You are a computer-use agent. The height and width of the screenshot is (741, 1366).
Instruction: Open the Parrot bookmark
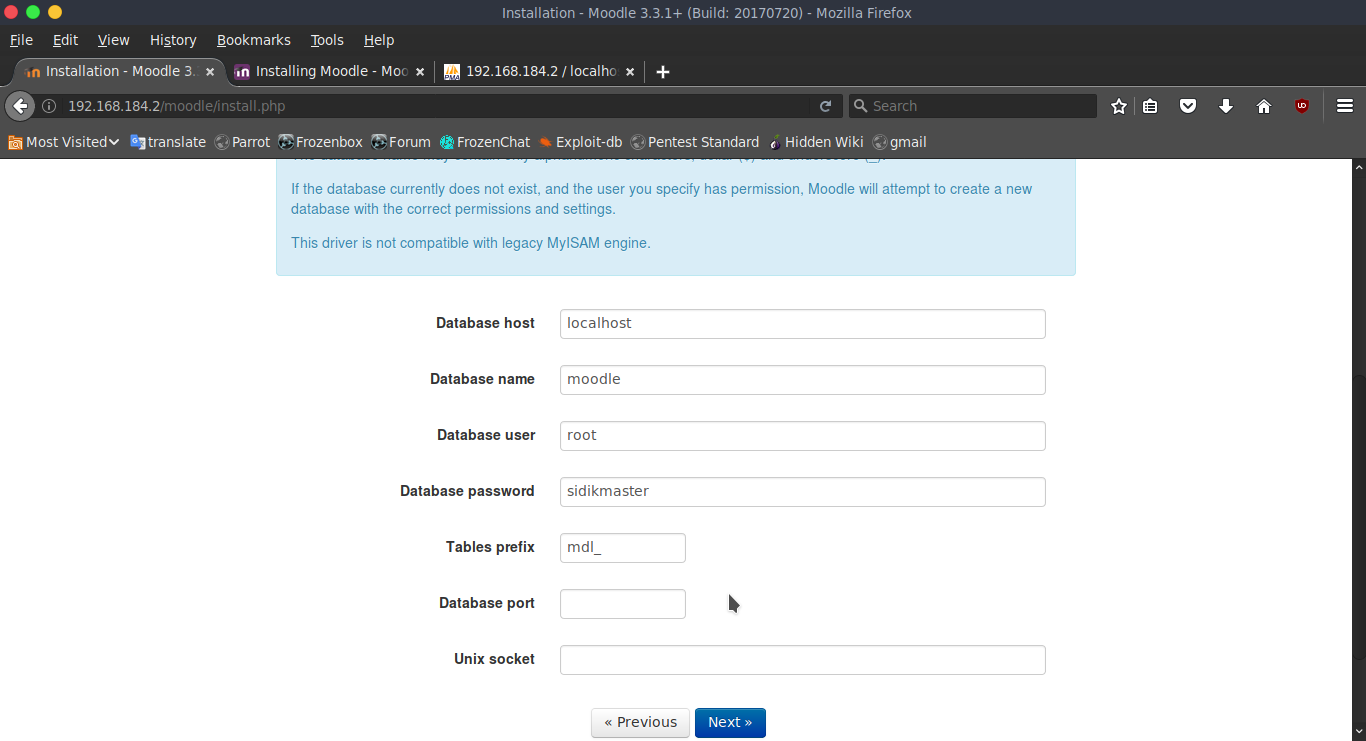pyautogui.click(x=242, y=142)
